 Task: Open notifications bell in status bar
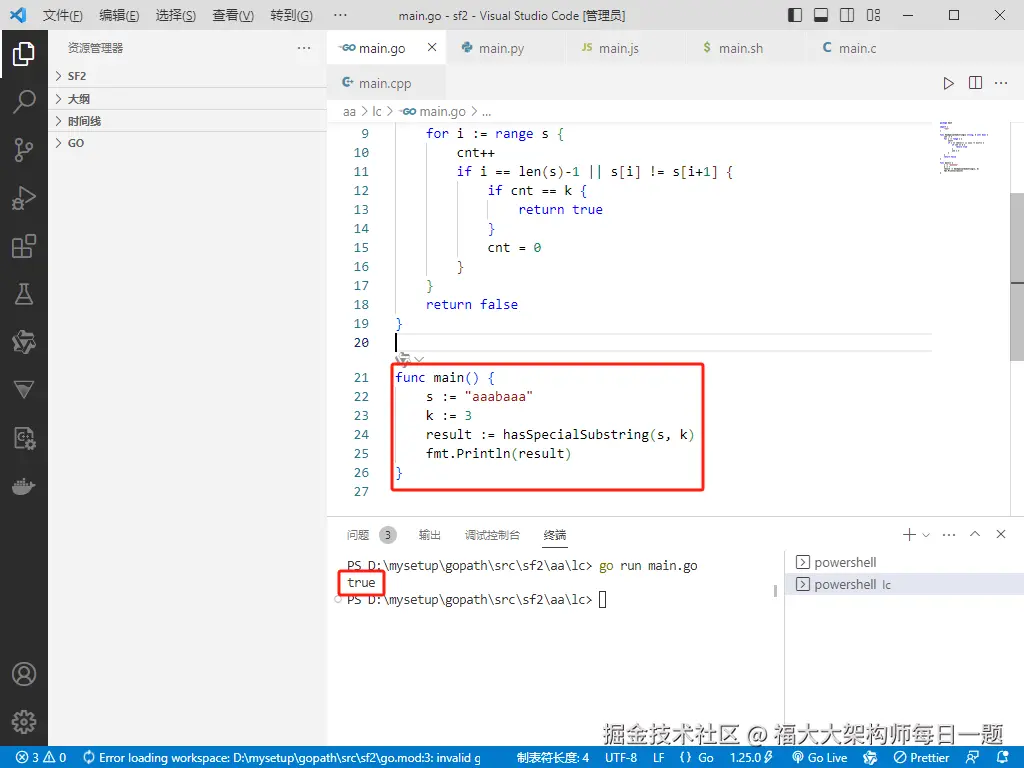(x=1003, y=758)
